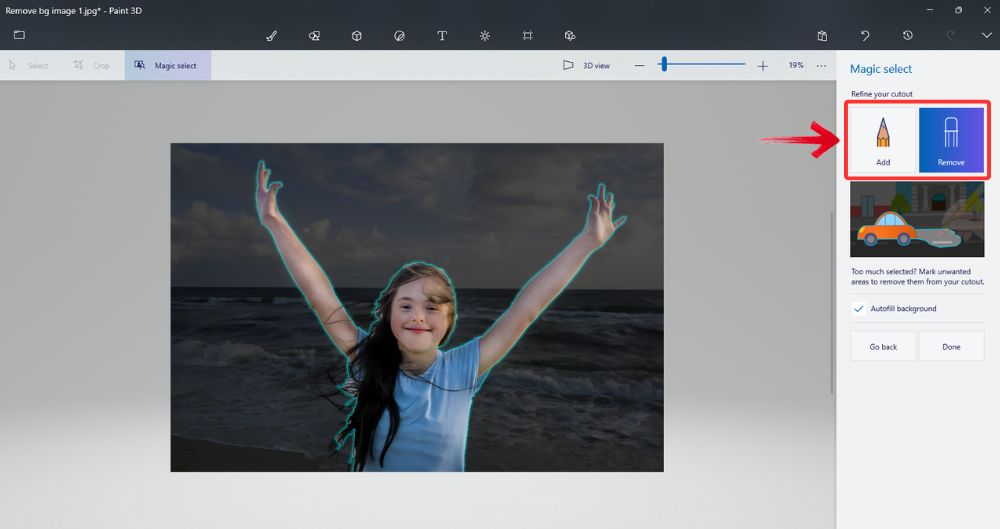
Task: Select the 2D shapes tool
Action: pyautogui.click(x=314, y=35)
